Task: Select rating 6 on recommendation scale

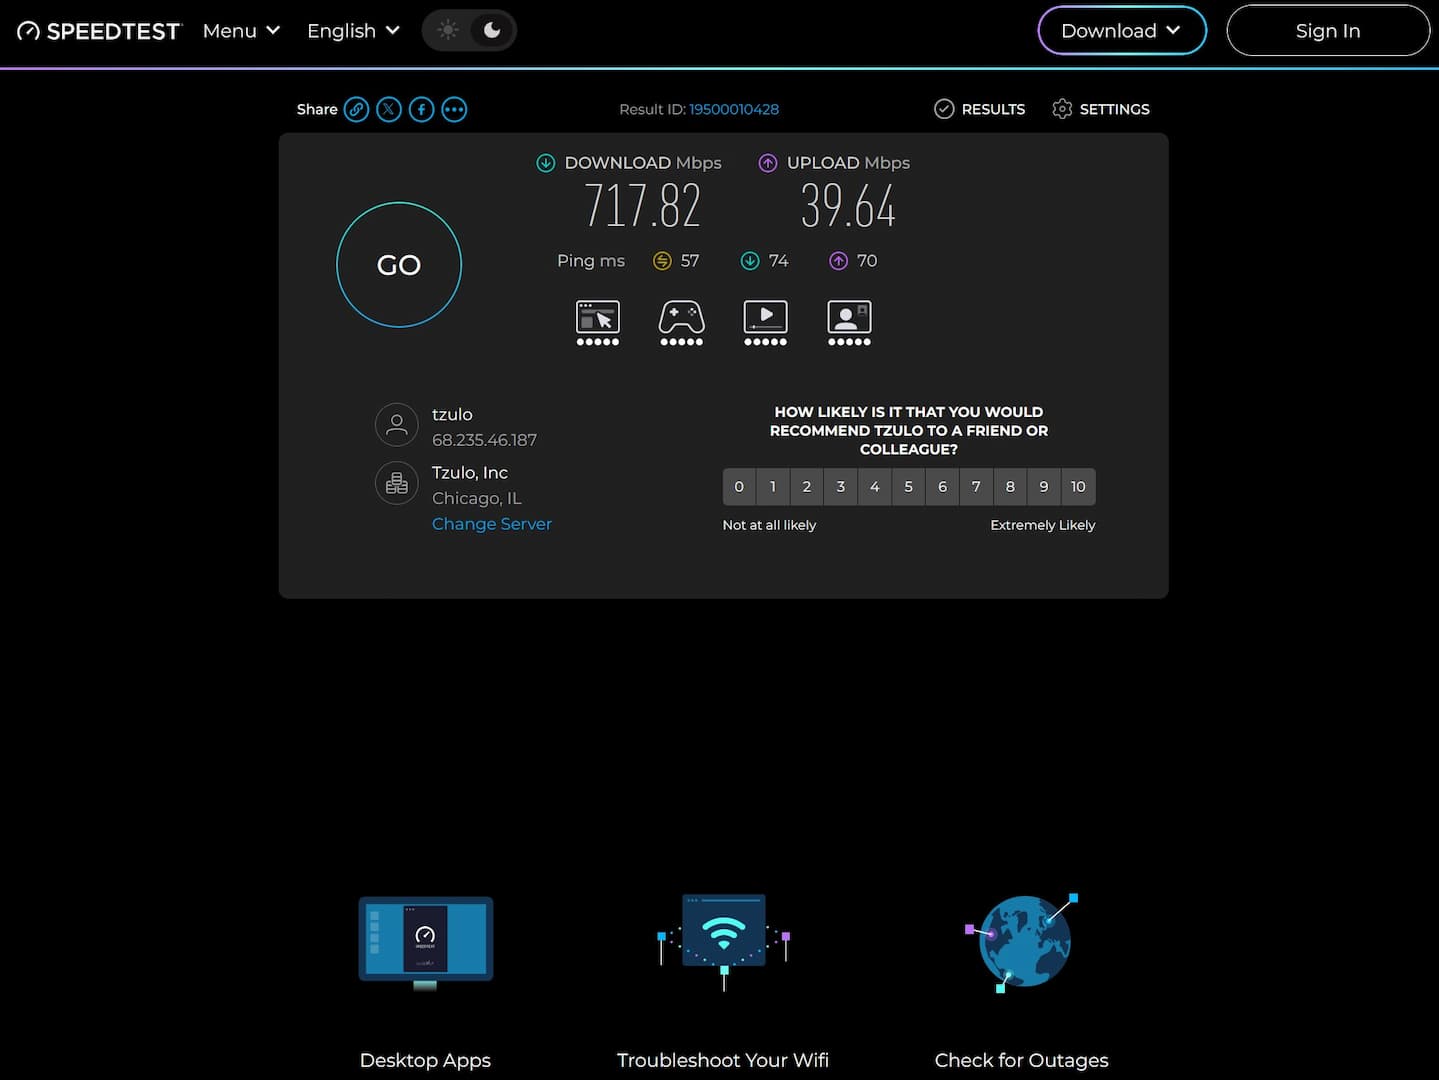Action: (x=943, y=487)
